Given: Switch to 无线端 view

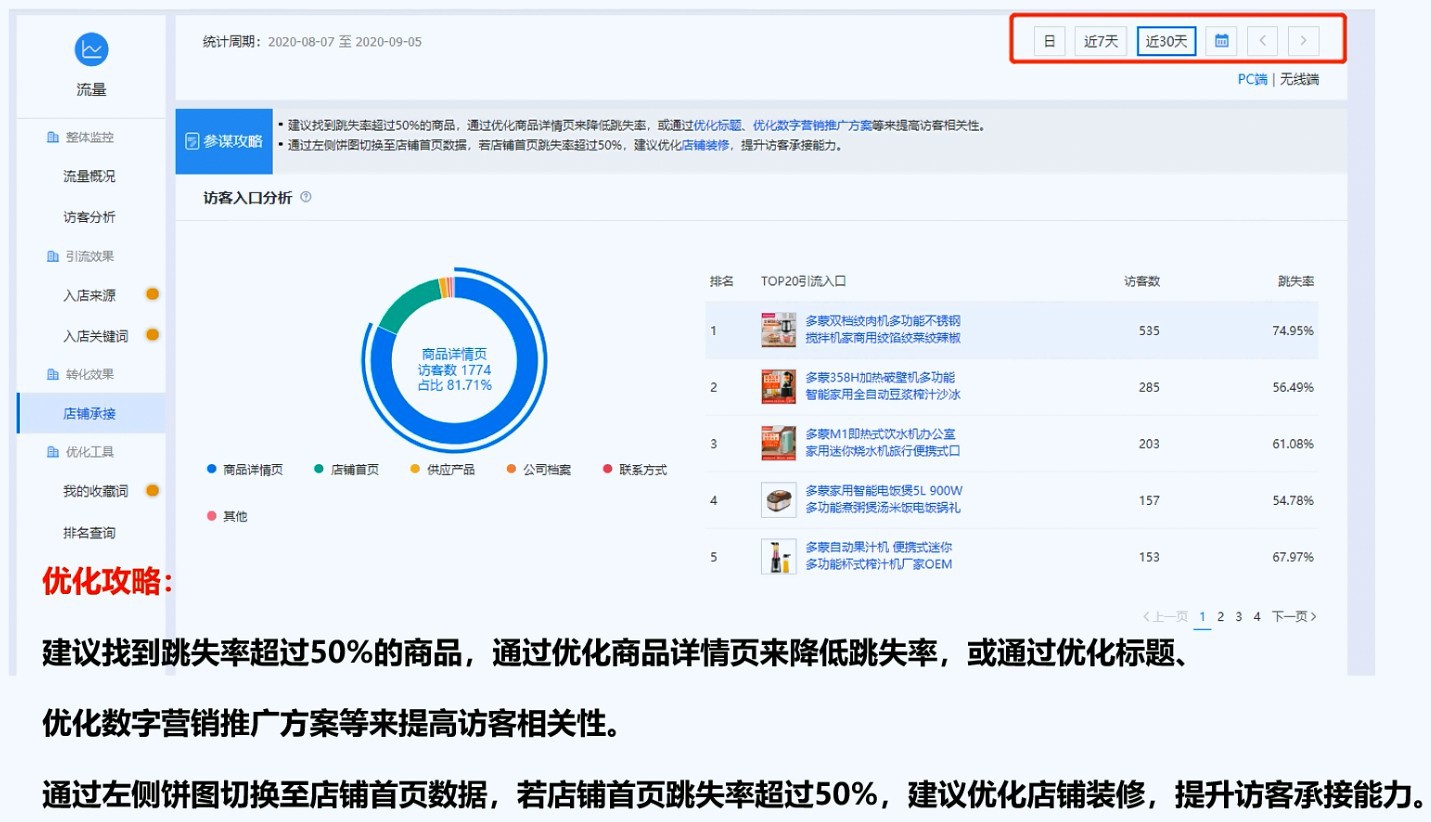Looking at the screenshot, I should (x=1299, y=79).
